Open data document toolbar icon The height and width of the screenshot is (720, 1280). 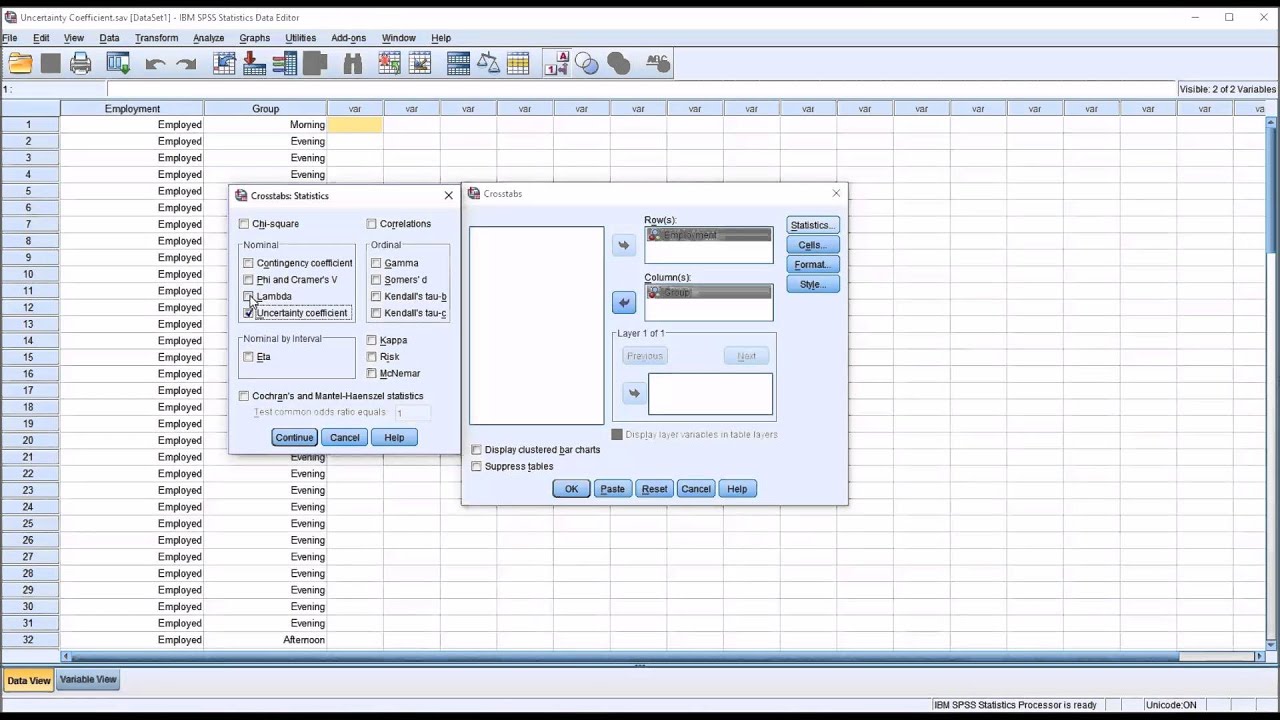point(20,64)
